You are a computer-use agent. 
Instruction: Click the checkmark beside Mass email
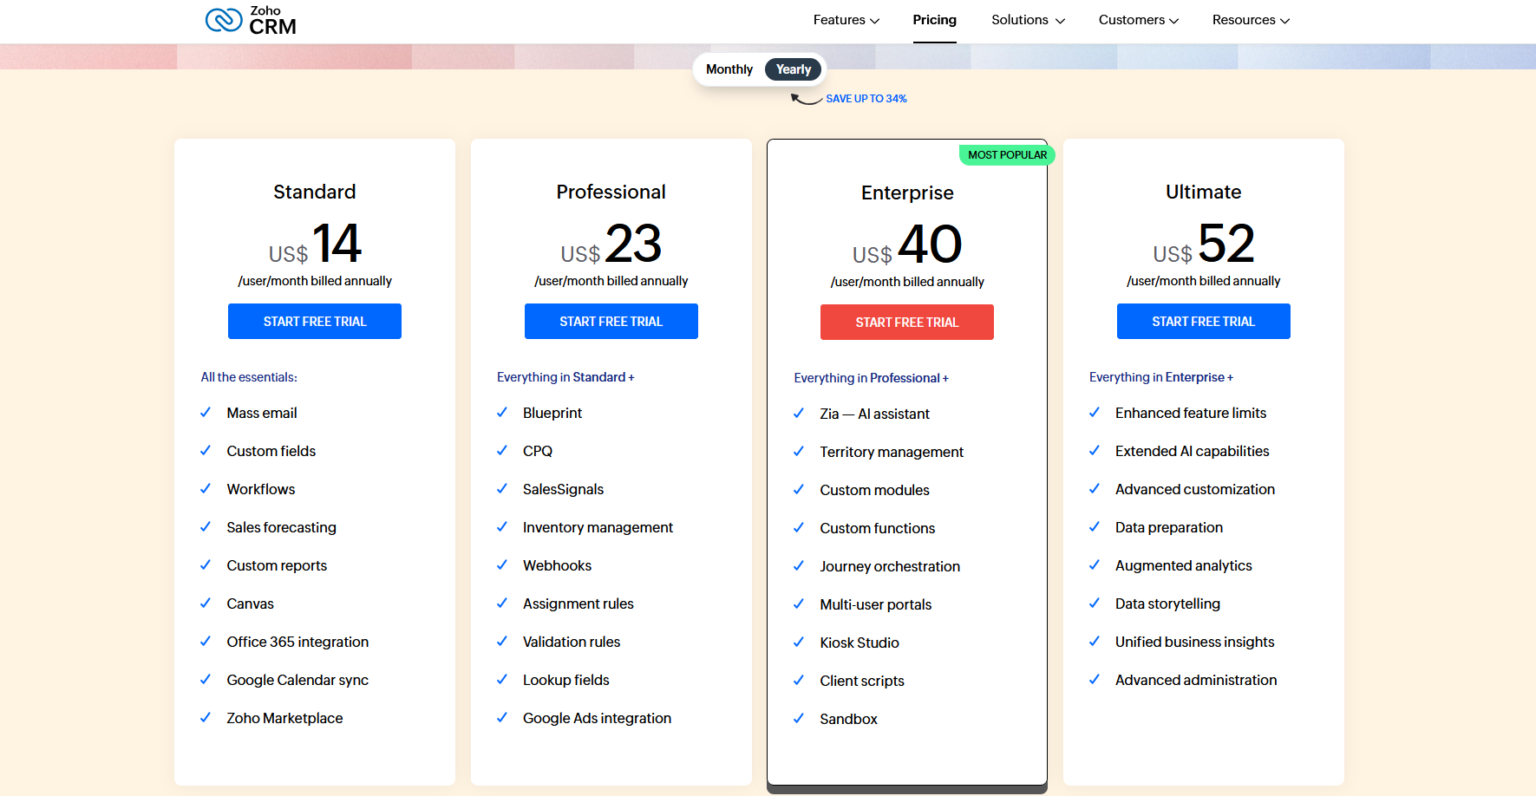pos(206,412)
